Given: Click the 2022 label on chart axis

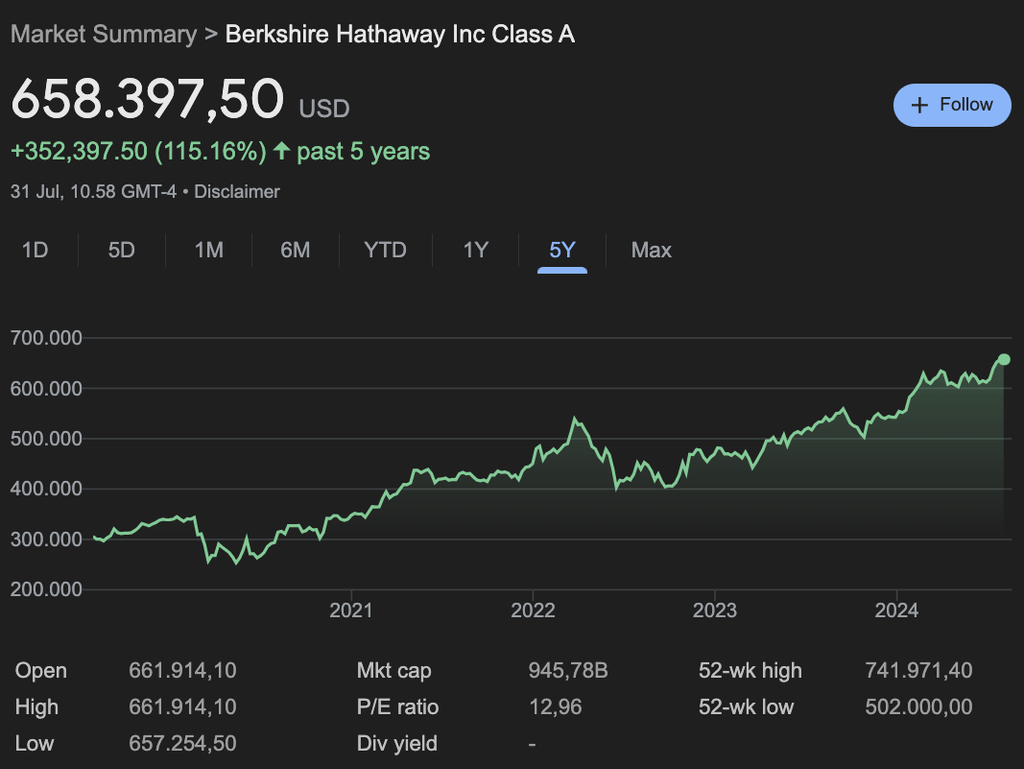Looking at the screenshot, I should coord(532,610).
